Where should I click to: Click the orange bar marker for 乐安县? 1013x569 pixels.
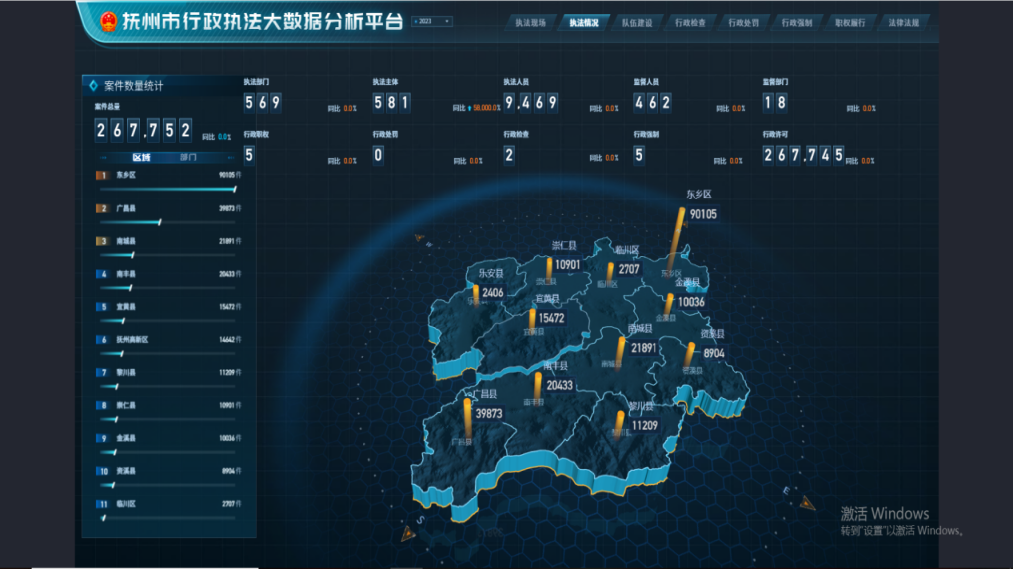[475, 294]
